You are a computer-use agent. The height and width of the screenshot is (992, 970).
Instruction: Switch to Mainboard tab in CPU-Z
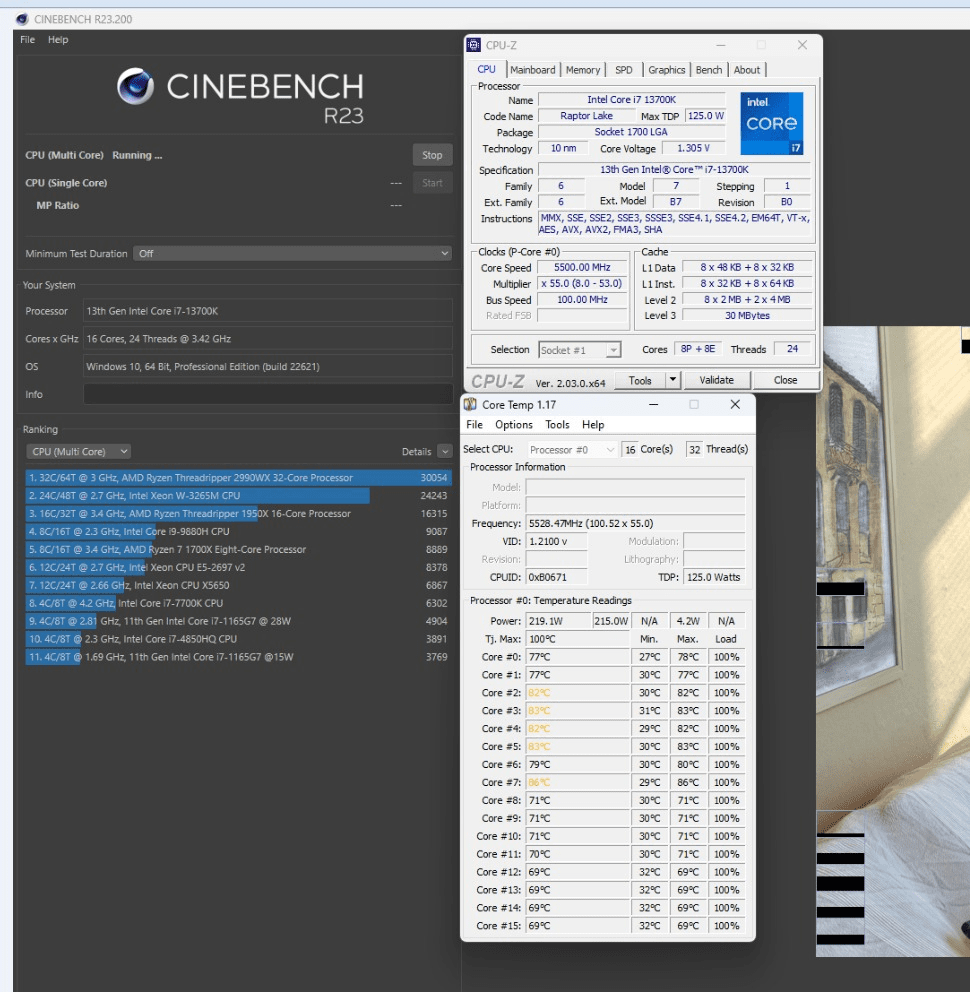[533, 70]
